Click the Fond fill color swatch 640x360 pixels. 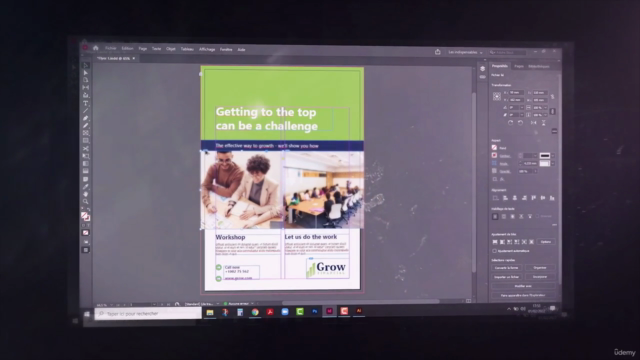pyautogui.click(x=494, y=148)
